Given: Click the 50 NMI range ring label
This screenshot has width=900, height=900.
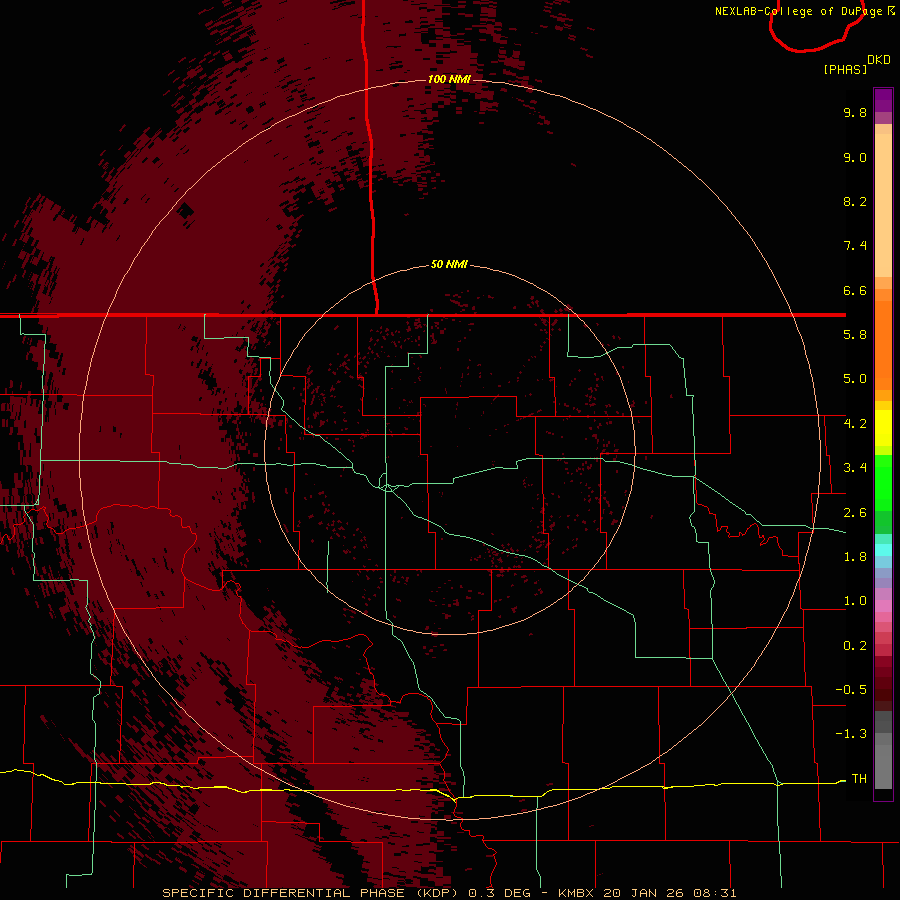Looking at the screenshot, I should point(449,265).
